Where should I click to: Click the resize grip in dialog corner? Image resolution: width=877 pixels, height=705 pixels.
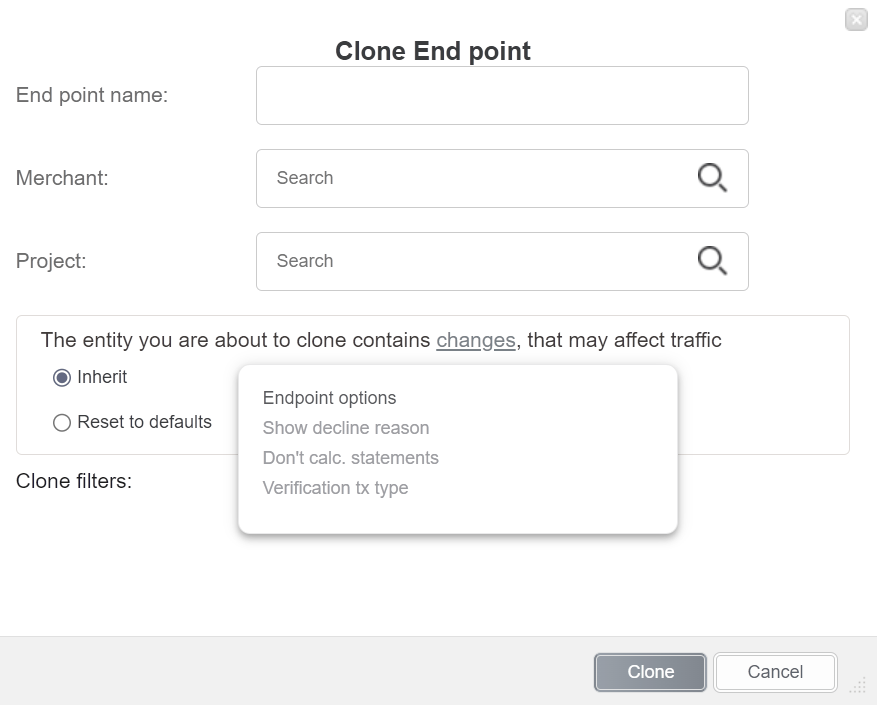click(858, 686)
